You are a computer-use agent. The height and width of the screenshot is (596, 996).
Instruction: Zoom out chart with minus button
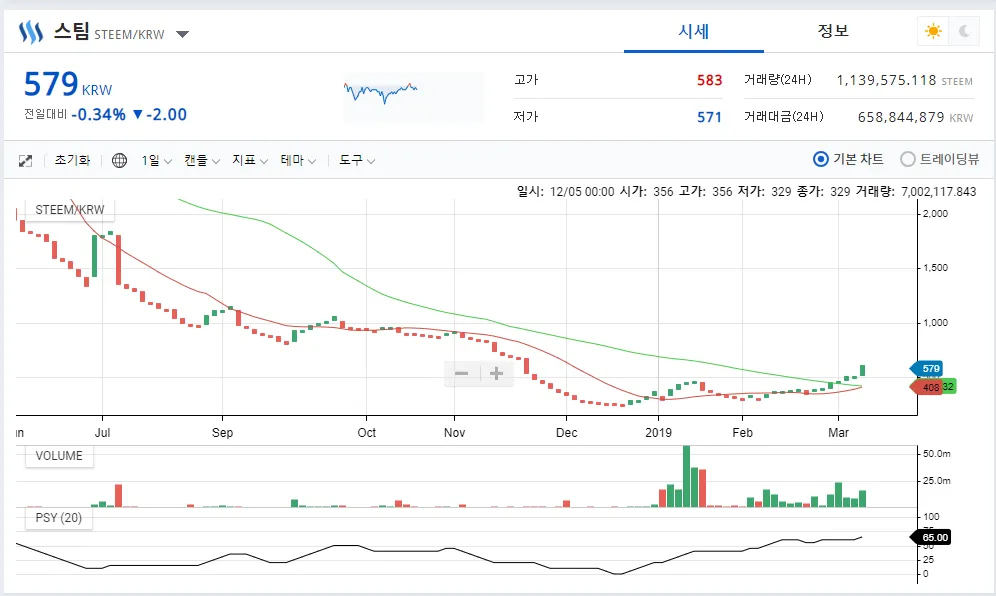click(x=461, y=373)
